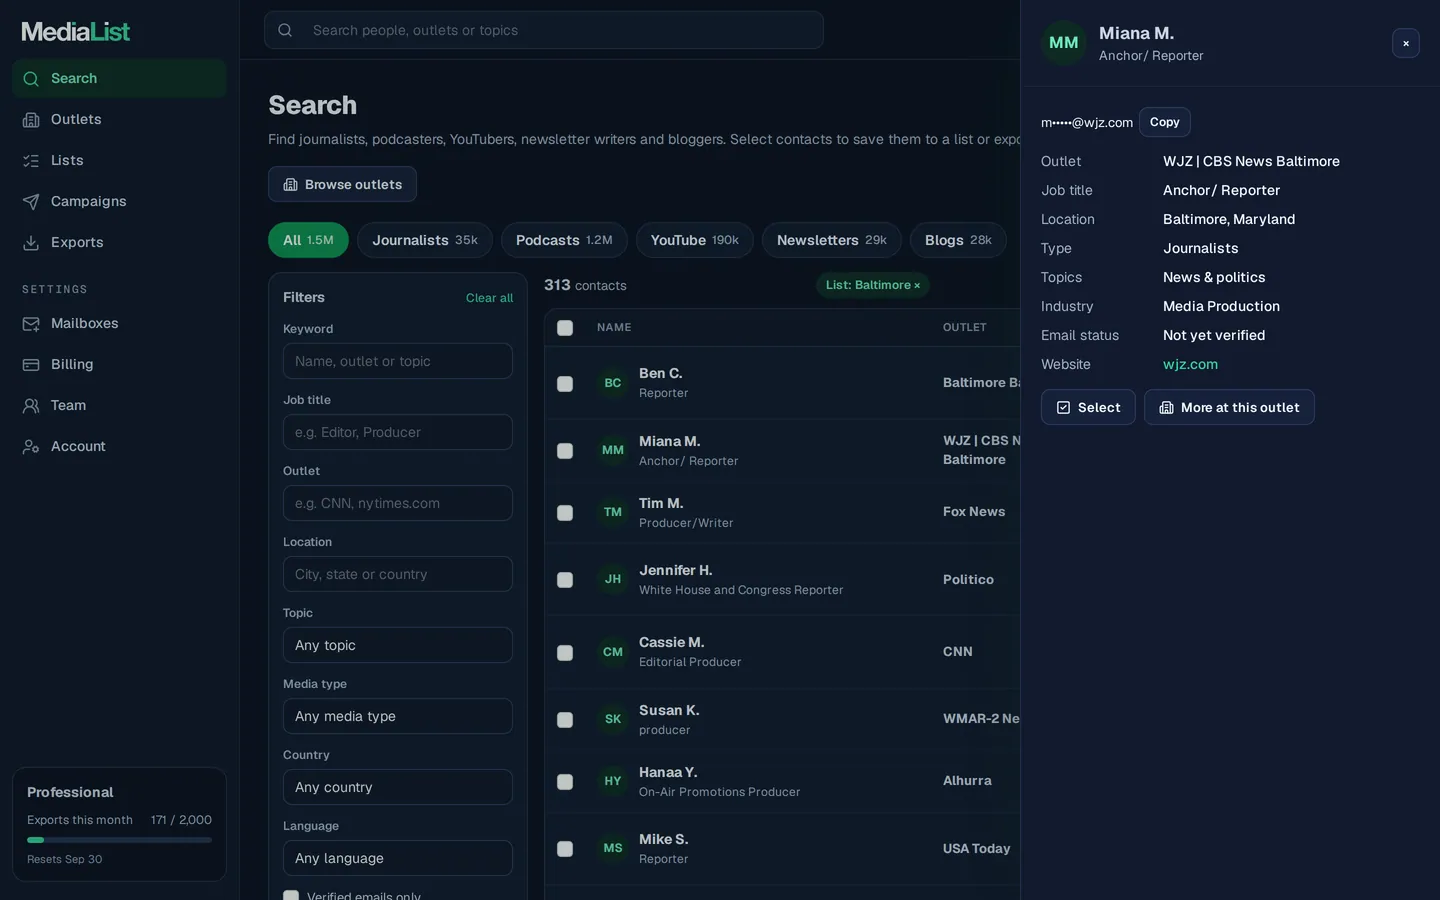Tick the checkbox for Susan K.
Image resolution: width=1440 pixels, height=900 pixels.
[565, 720]
